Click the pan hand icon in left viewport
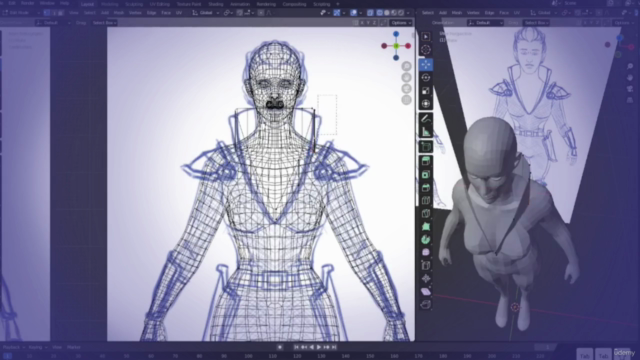The height and width of the screenshot is (360, 640). pos(406,78)
